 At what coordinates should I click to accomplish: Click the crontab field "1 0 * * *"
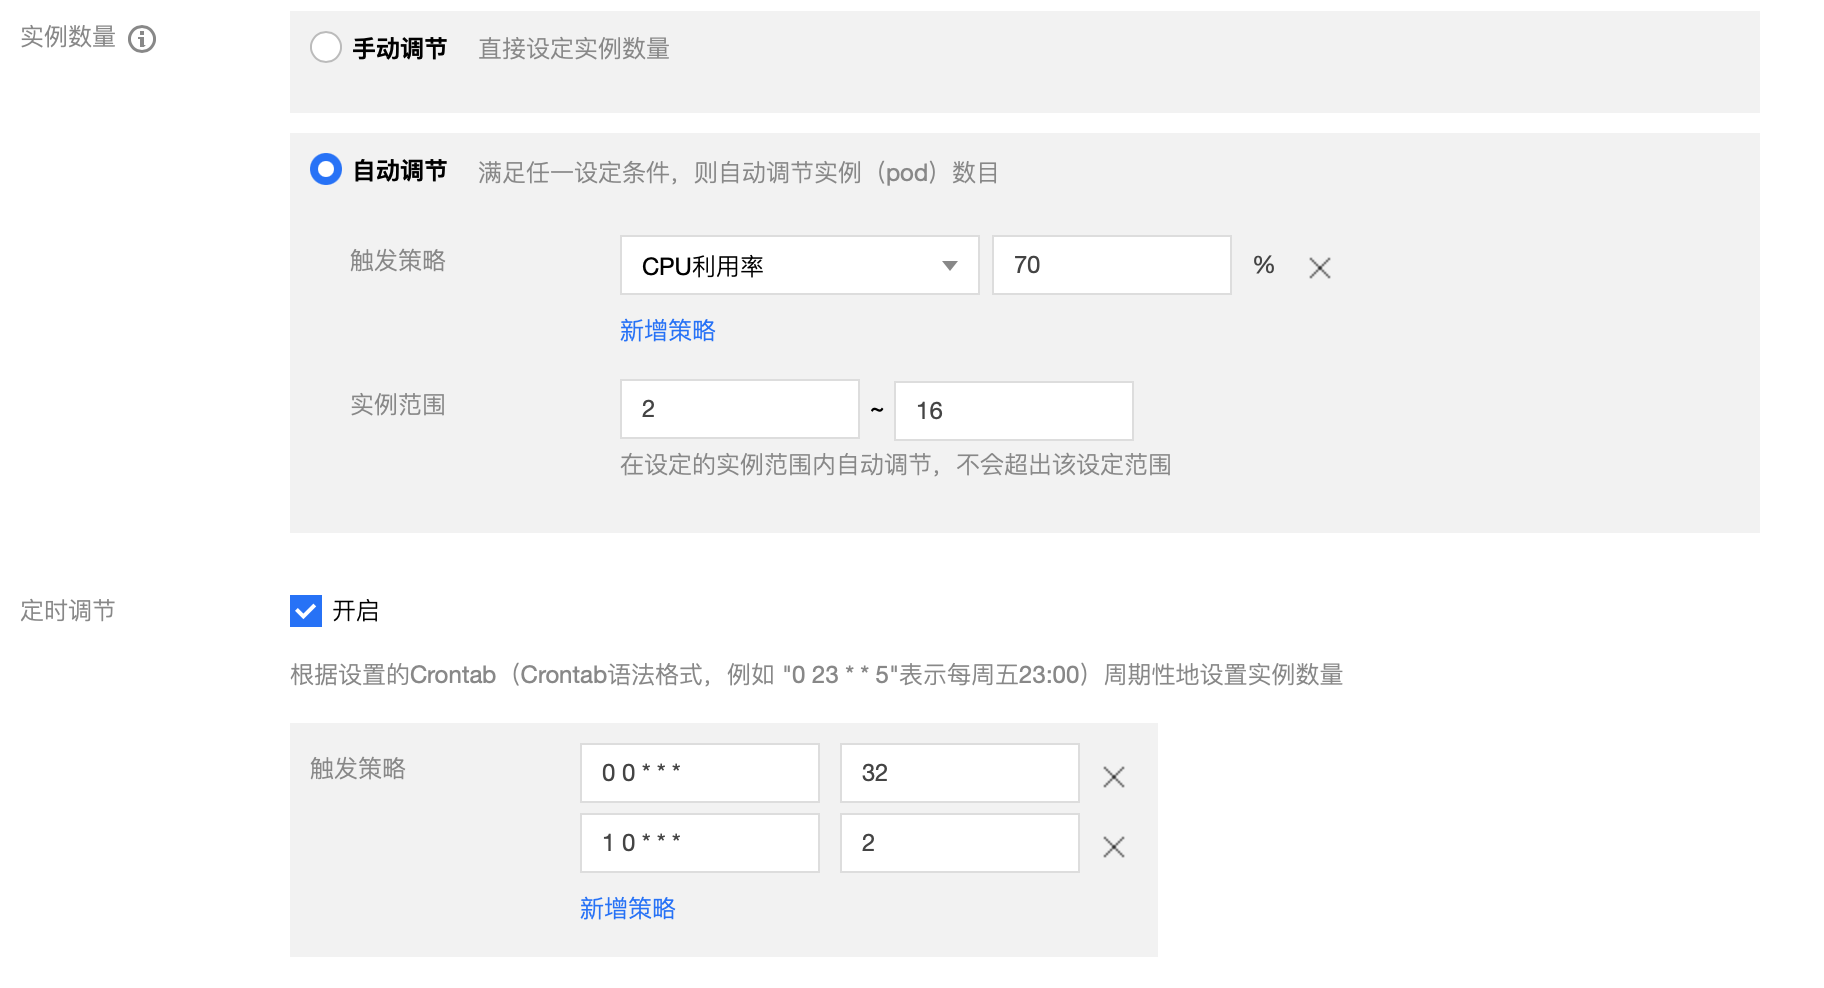pyautogui.click(x=699, y=843)
